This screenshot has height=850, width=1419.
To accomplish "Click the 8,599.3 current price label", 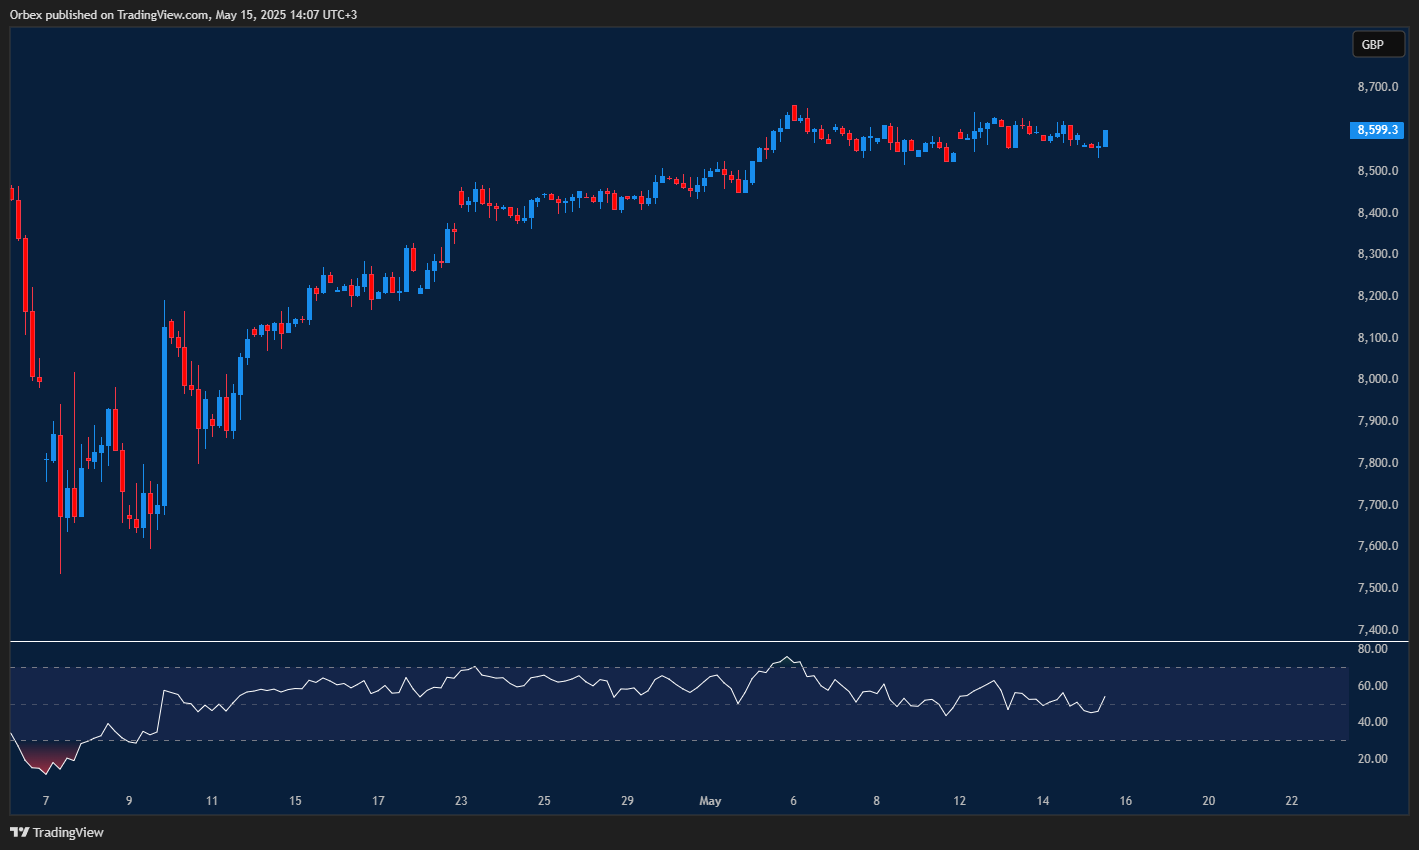I will coord(1377,130).
